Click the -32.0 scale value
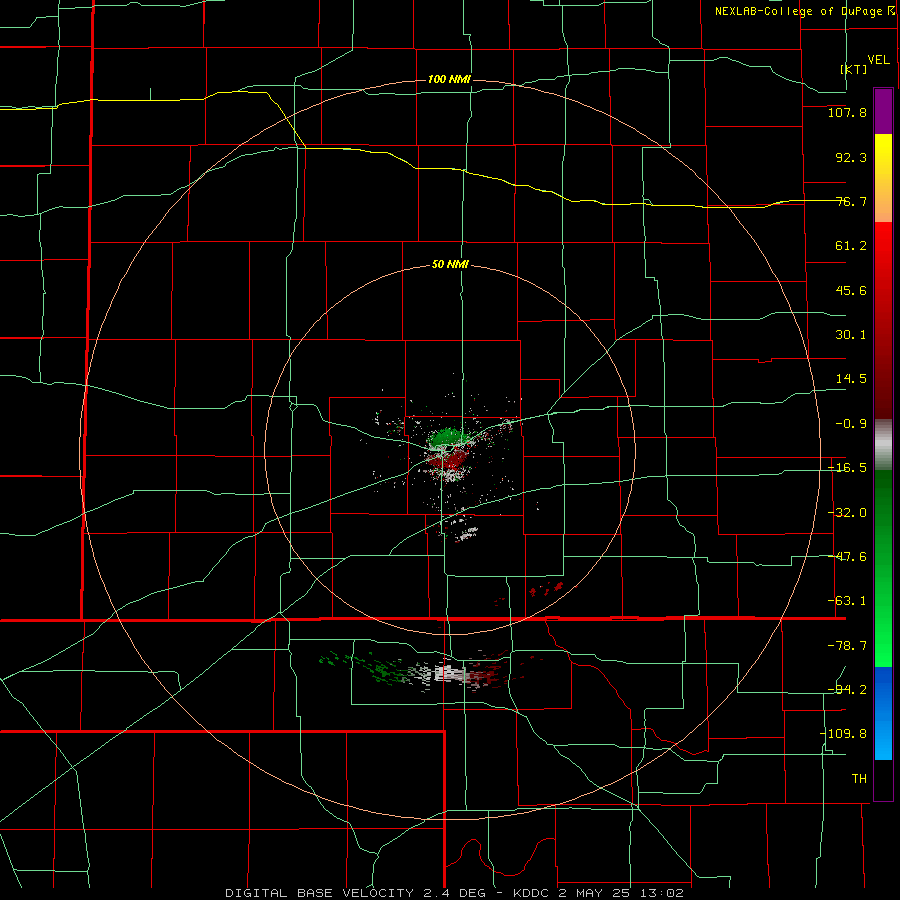Screen dimensions: 900x900 [x=847, y=513]
